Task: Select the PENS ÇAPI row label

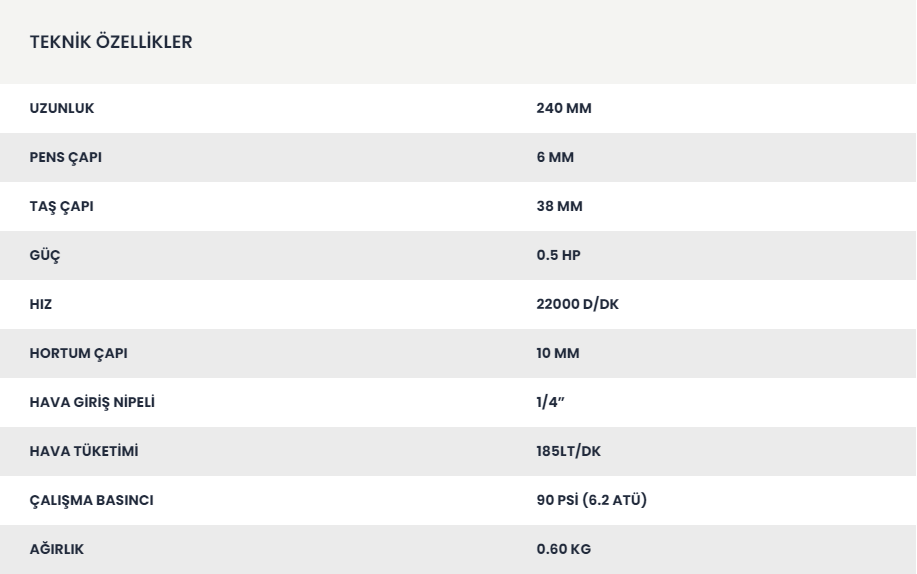Action: point(66,158)
